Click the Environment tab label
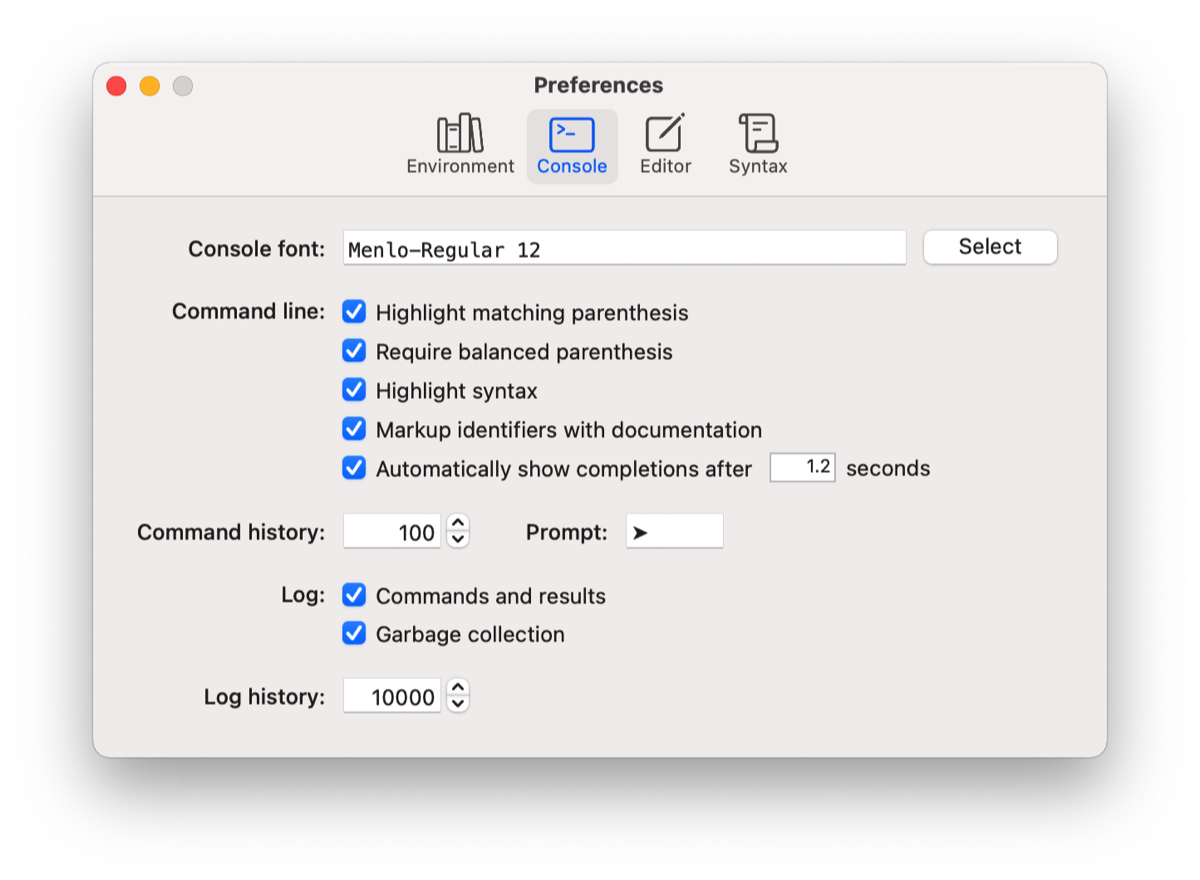This screenshot has height=880, width=1200. click(x=460, y=166)
